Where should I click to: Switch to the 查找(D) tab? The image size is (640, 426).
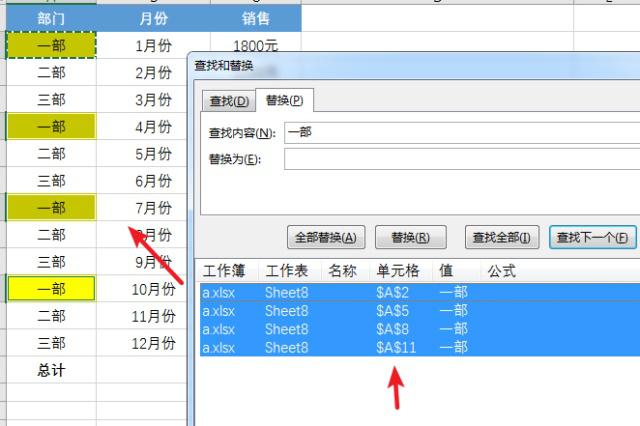(229, 101)
